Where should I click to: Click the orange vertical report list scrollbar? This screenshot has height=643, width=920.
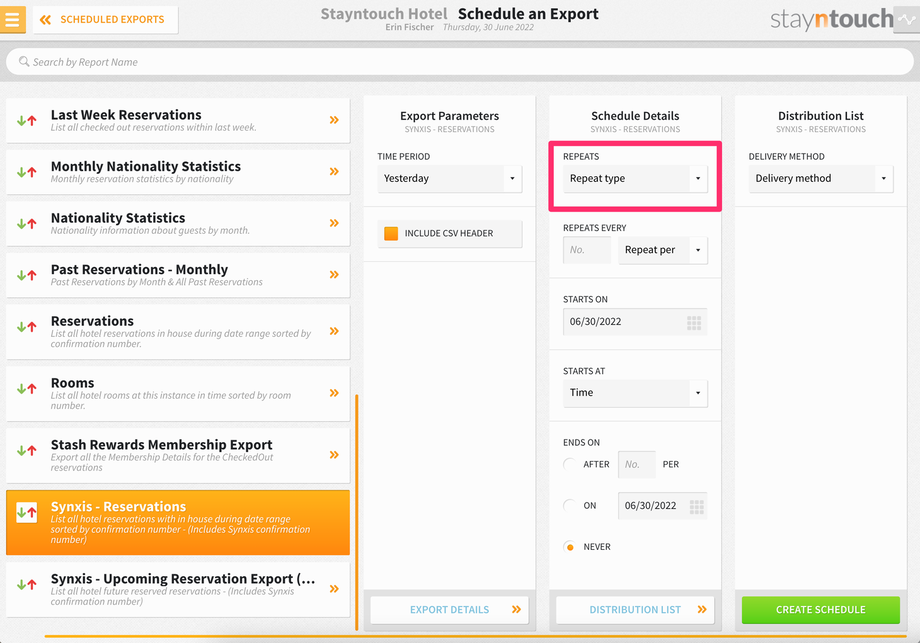pos(357,512)
